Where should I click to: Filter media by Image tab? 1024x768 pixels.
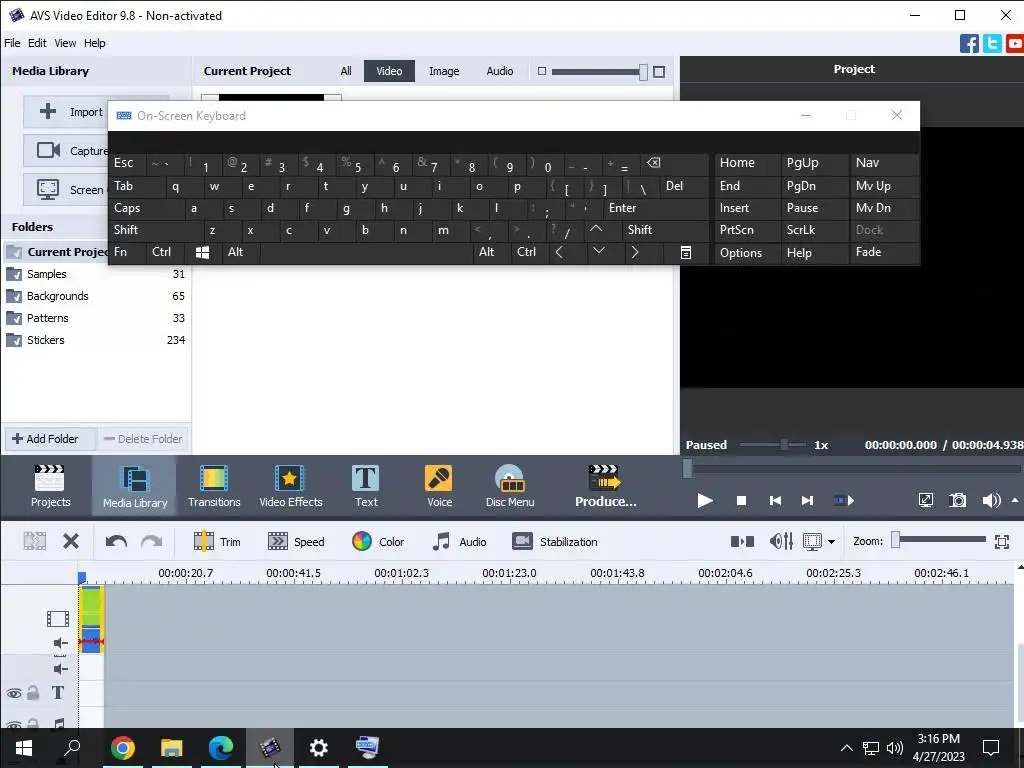tap(444, 71)
